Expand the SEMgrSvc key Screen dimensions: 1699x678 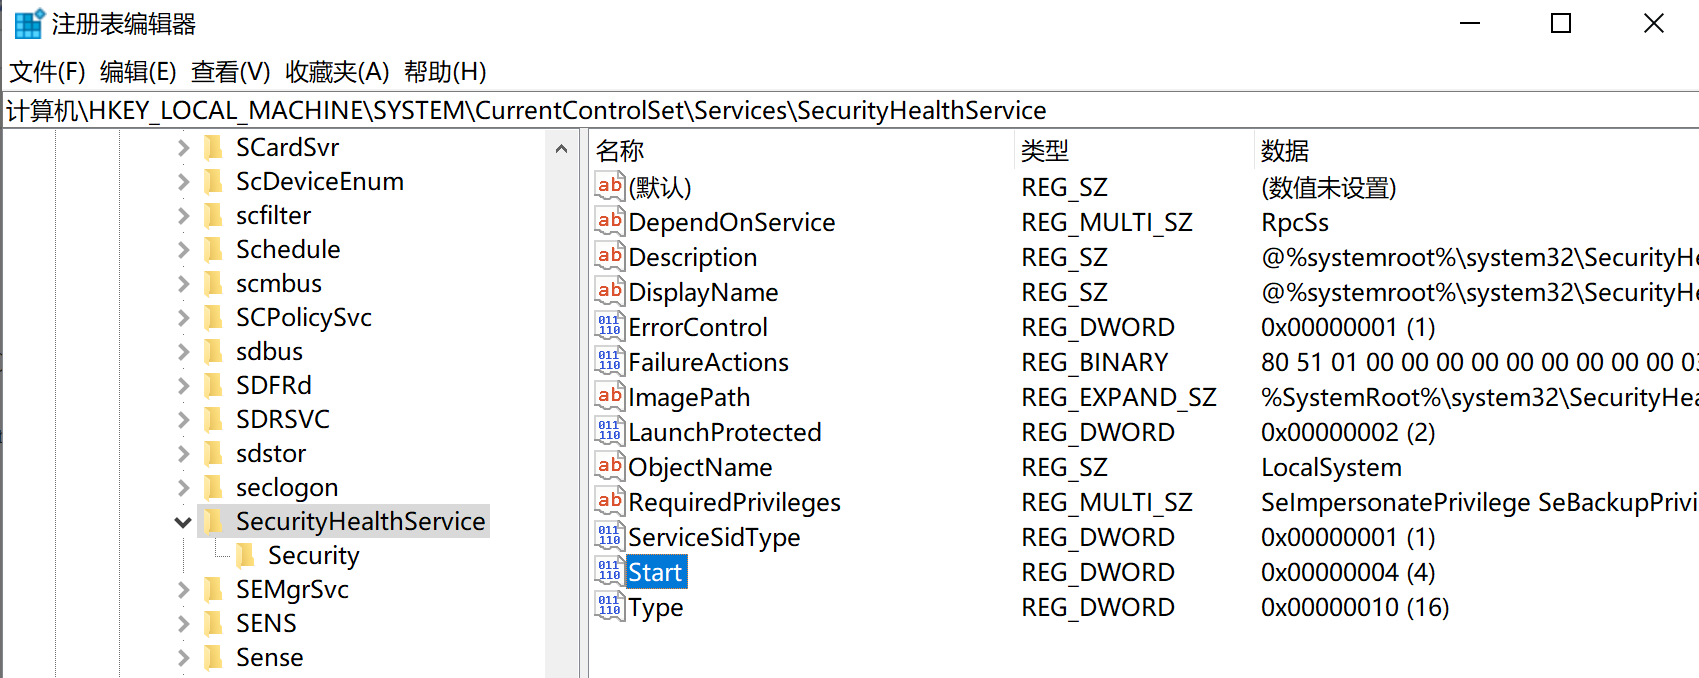[183, 590]
